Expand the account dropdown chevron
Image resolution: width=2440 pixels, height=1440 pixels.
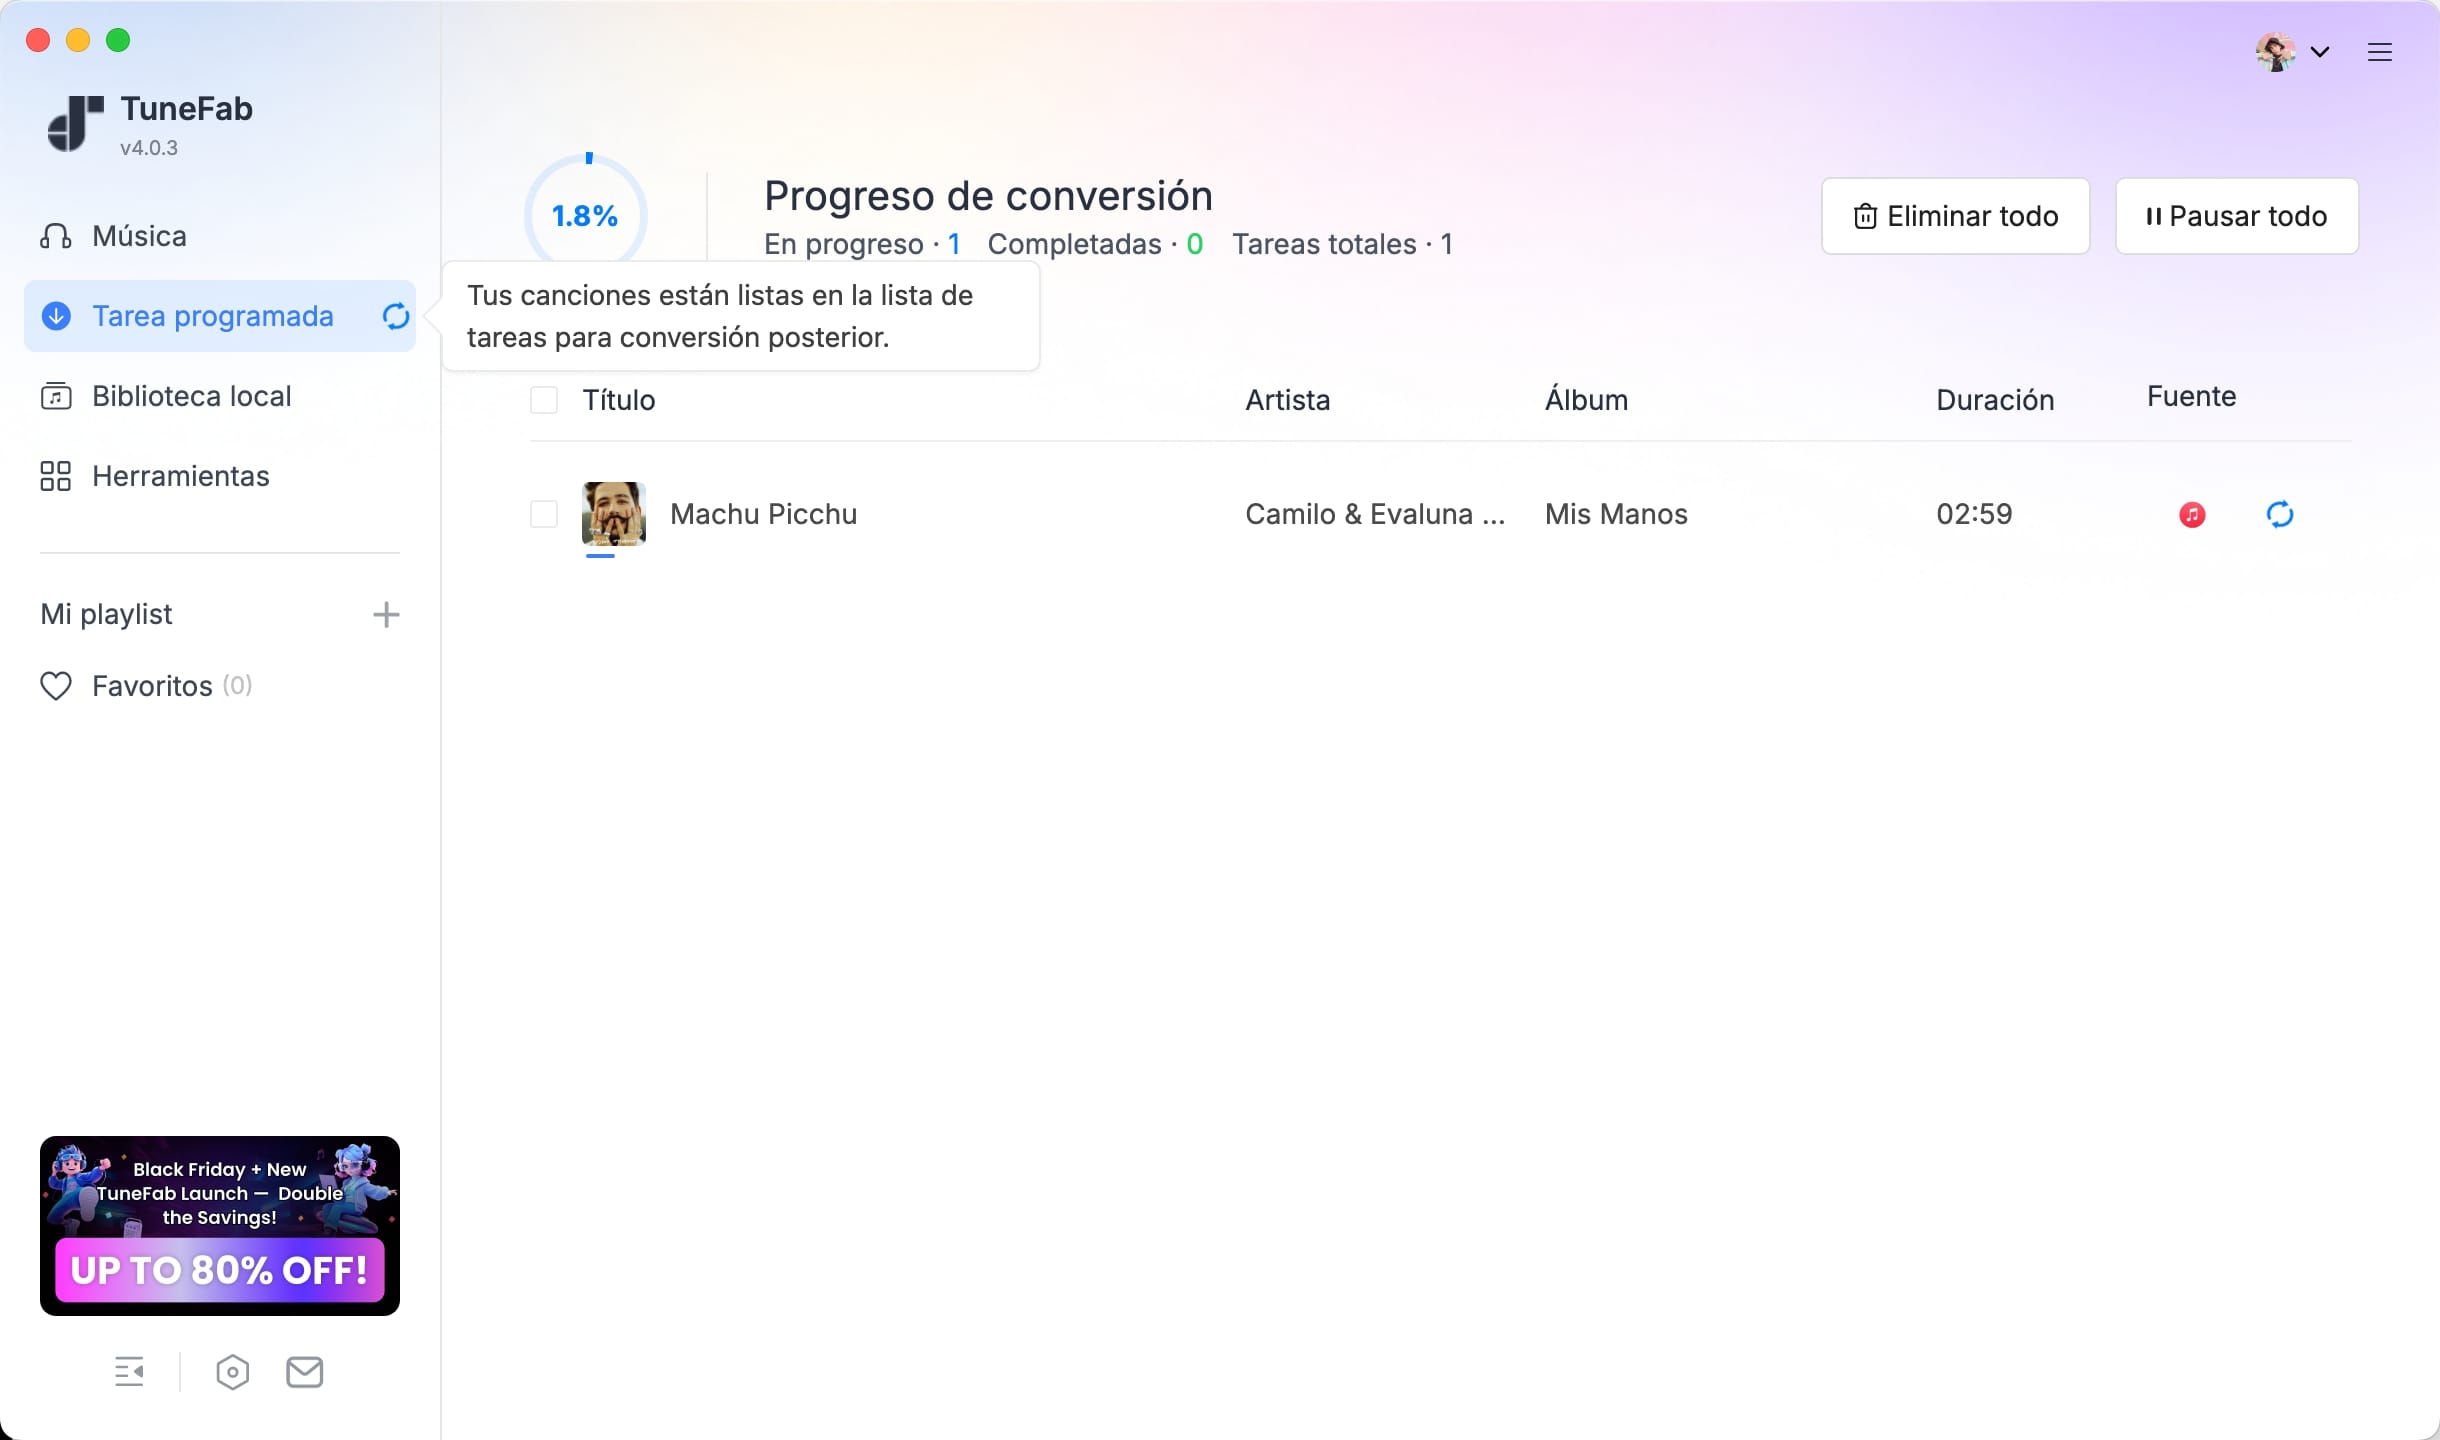click(x=2320, y=52)
